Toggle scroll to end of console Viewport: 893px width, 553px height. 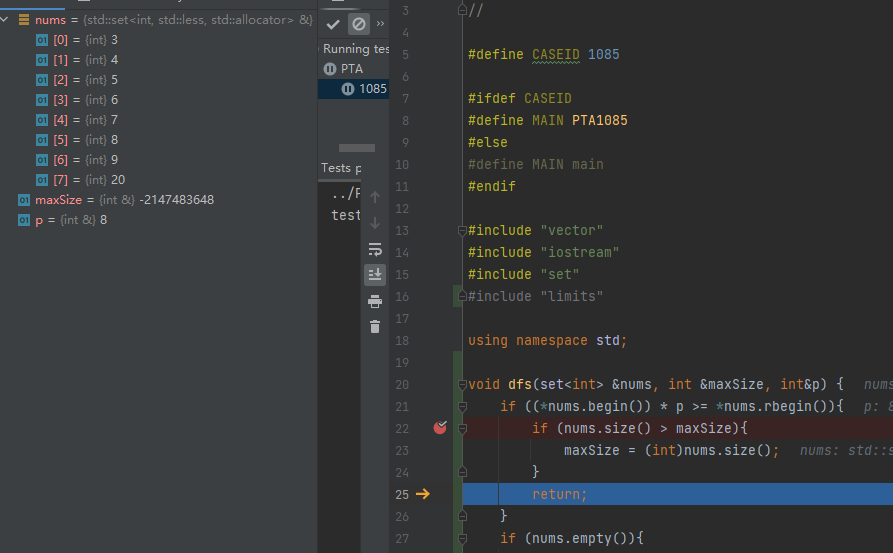[375, 275]
